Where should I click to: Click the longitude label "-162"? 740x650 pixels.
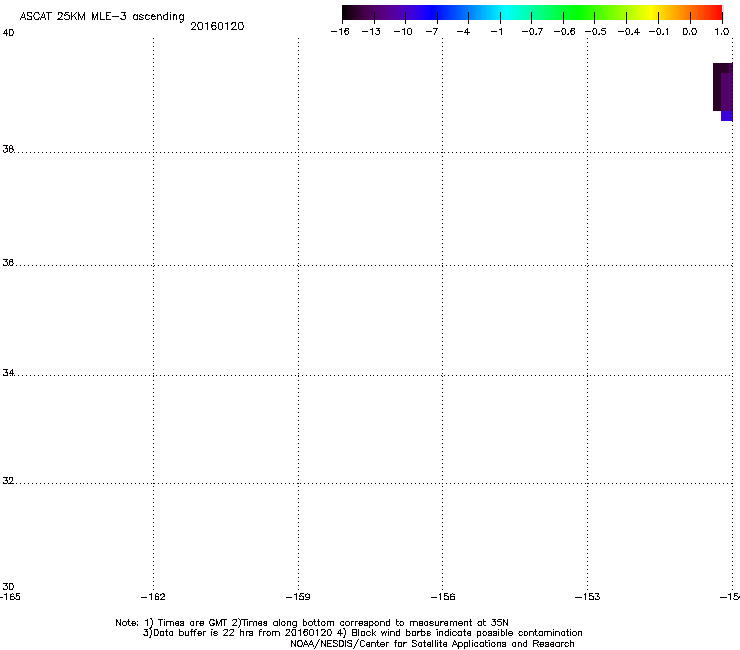[x=153, y=597]
